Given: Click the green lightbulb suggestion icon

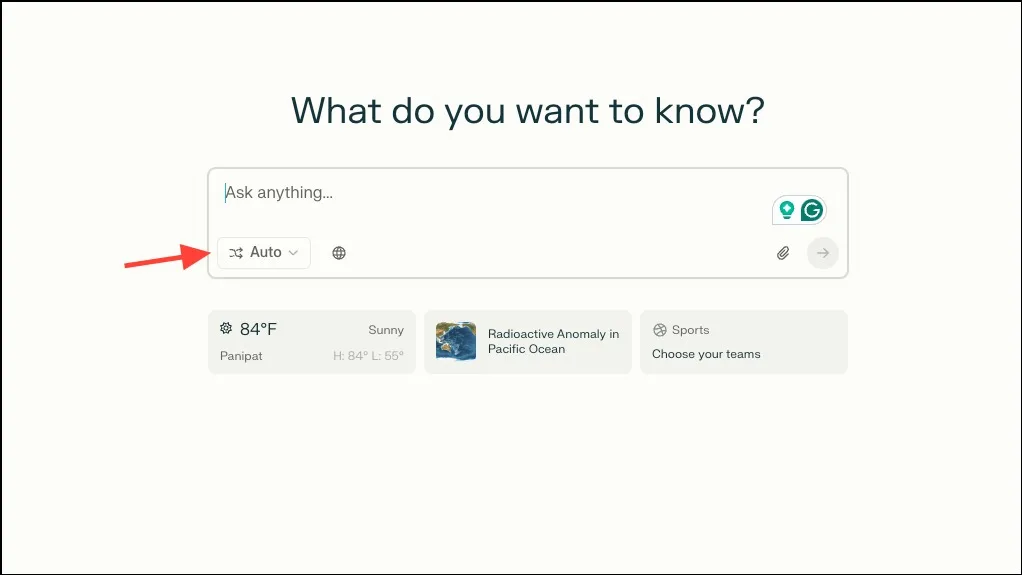Looking at the screenshot, I should tap(787, 210).
